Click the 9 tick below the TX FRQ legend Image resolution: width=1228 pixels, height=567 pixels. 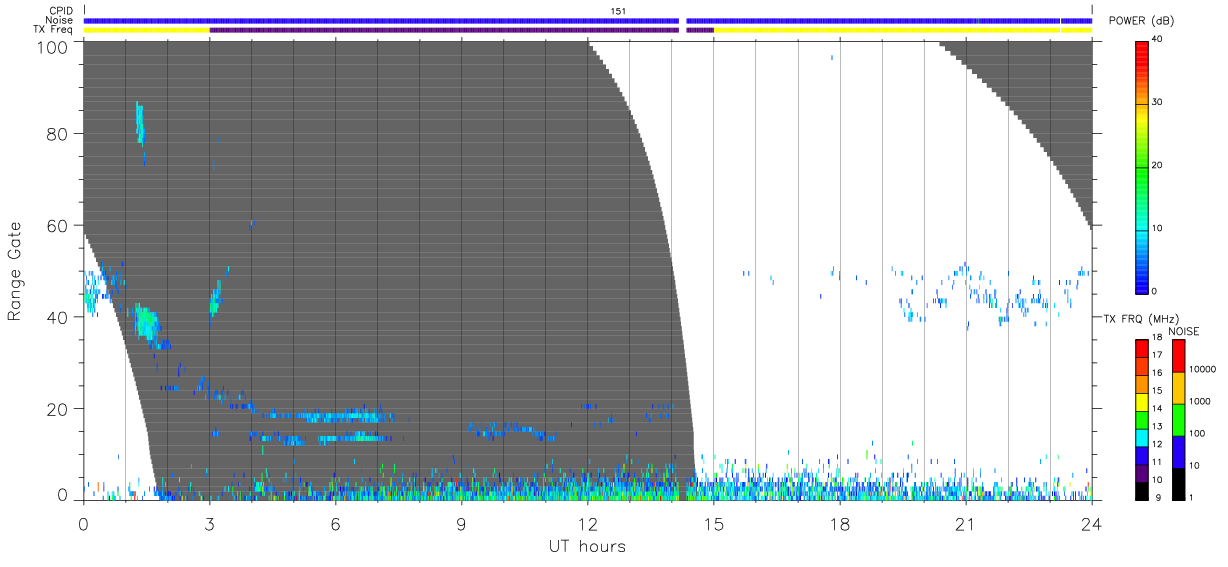pos(1159,497)
